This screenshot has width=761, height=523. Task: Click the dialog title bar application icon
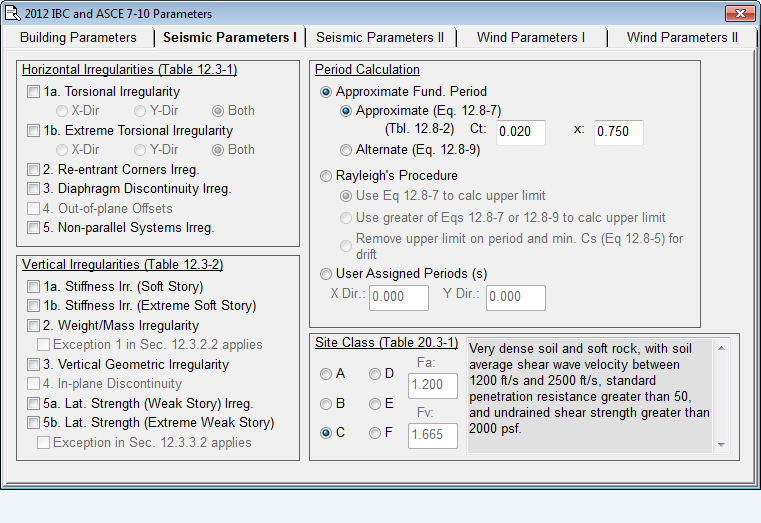[13, 13]
